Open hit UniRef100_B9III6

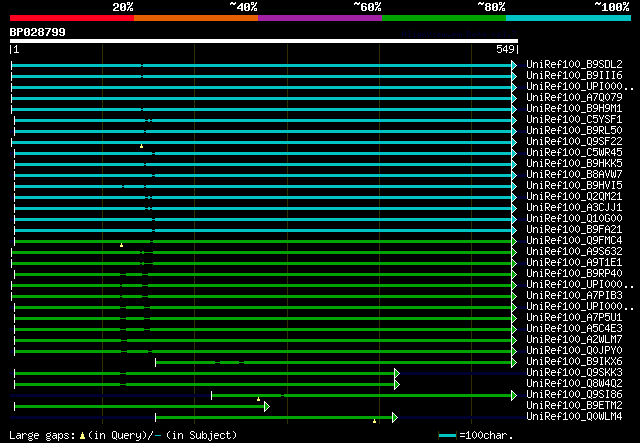(x=574, y=76)
